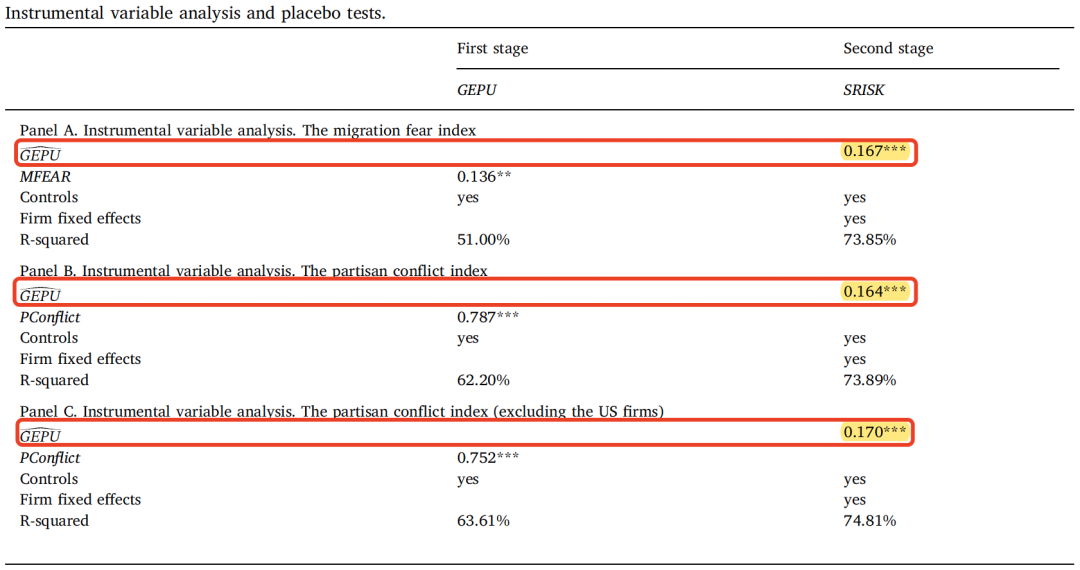This screenshot has width=1080, height=570.
Task: Click the highlighted 0.167*** coefficient in Panel A
Action: [875, 151]
